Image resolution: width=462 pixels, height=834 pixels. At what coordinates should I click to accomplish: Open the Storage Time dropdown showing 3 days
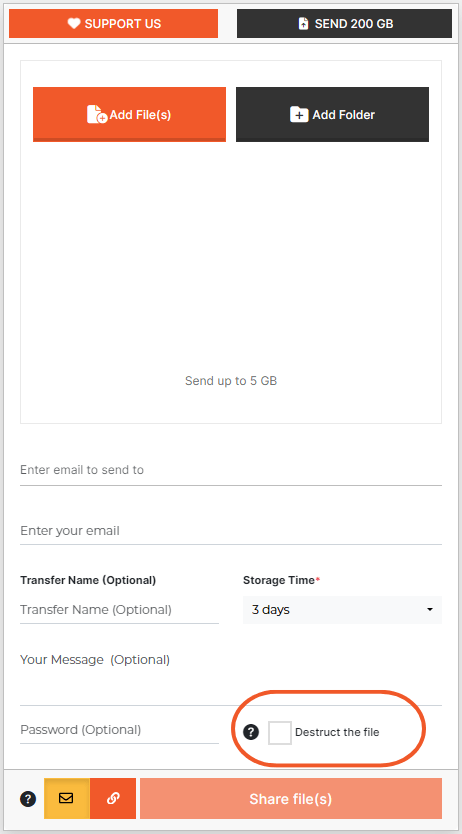342,610
